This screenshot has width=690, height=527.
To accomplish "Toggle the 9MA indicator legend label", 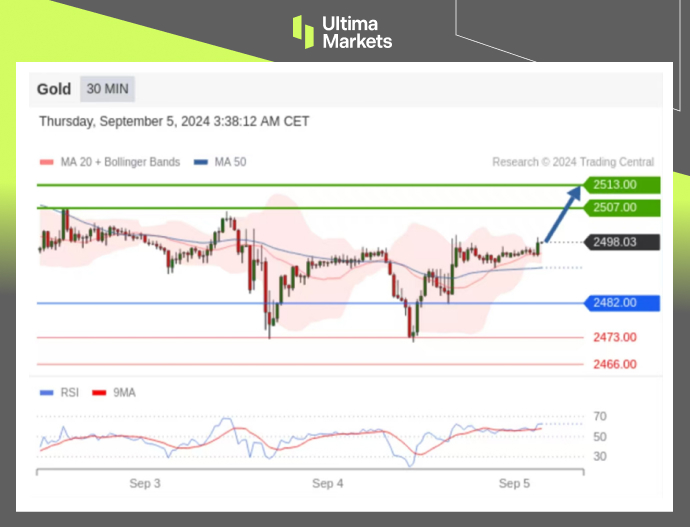I will pyautogui.click(x=123, y=393).
